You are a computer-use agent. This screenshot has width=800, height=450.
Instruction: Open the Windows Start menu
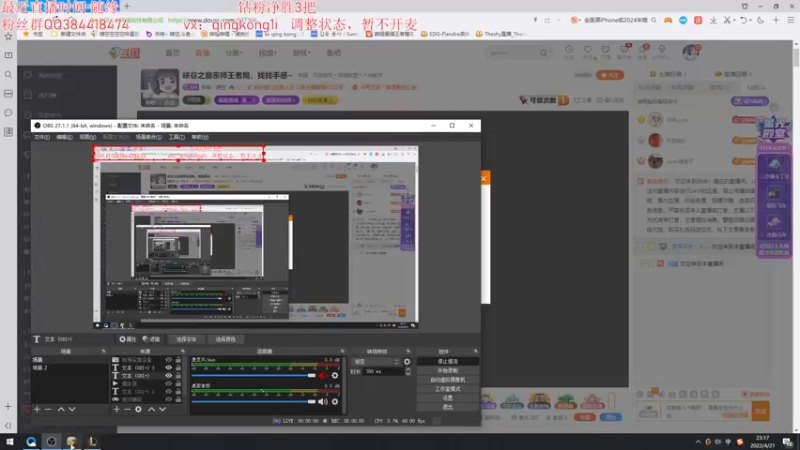(x=10, y=442)
